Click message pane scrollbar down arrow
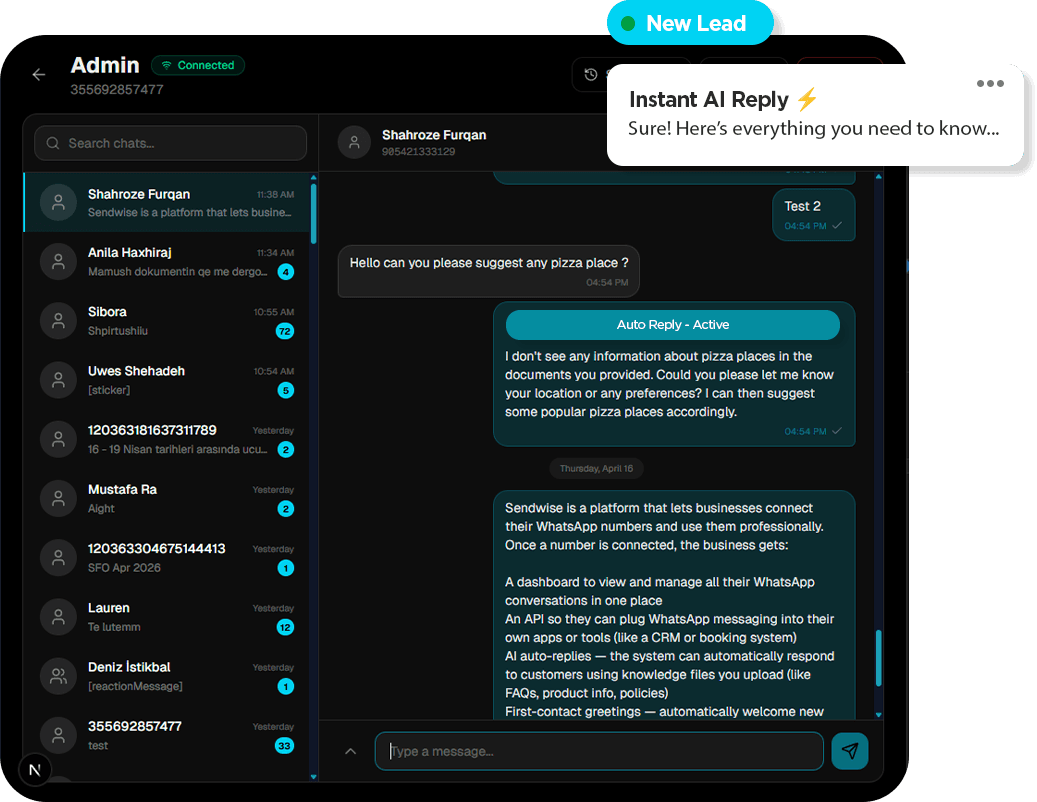This screenshot has width=1037, height=802. pos(878,715)
